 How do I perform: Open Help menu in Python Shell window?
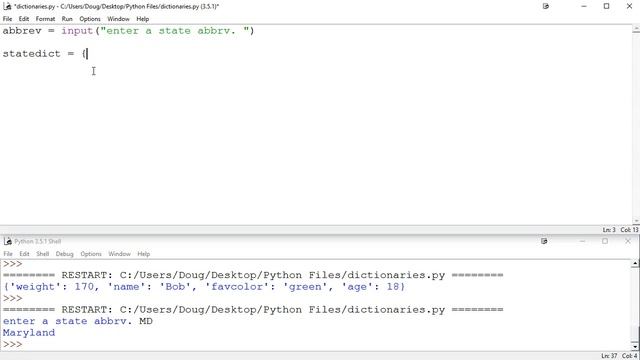pyautogui.click(x=143, y=253)
